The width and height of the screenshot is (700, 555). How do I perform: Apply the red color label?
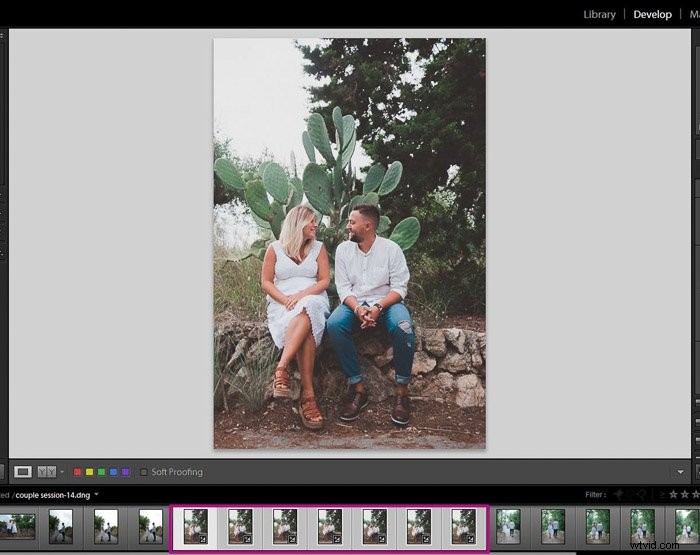pyautogui.click(x=77, y=472)
